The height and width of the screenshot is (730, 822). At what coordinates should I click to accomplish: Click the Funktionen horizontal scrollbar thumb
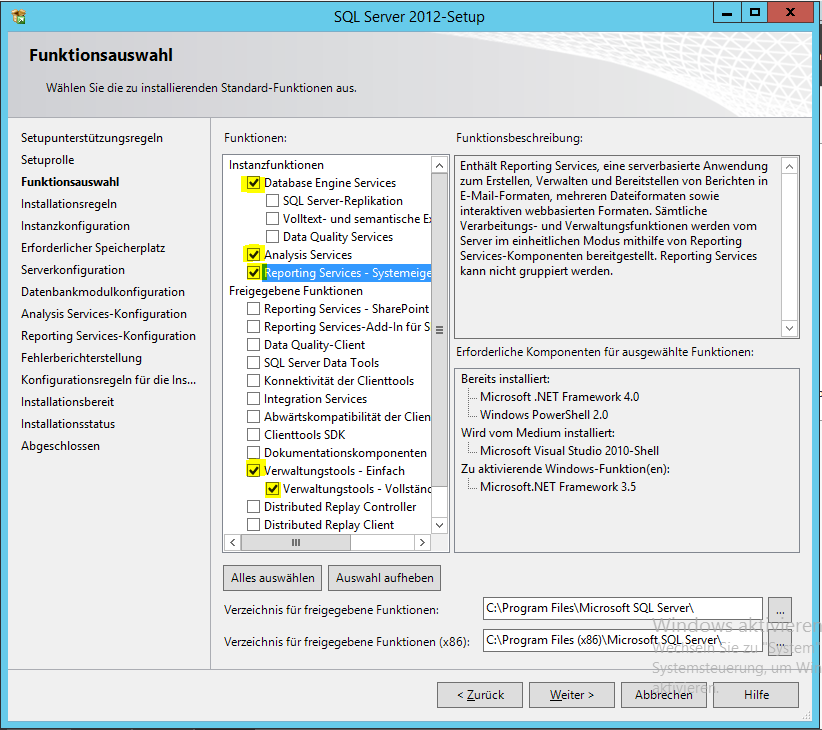(x=296, y=542)
